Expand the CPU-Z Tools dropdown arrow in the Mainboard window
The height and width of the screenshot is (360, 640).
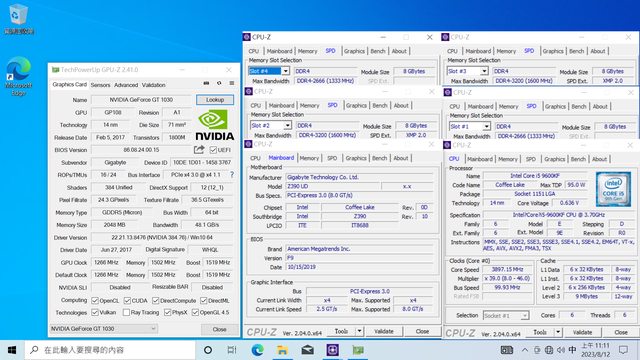(359, 331)
